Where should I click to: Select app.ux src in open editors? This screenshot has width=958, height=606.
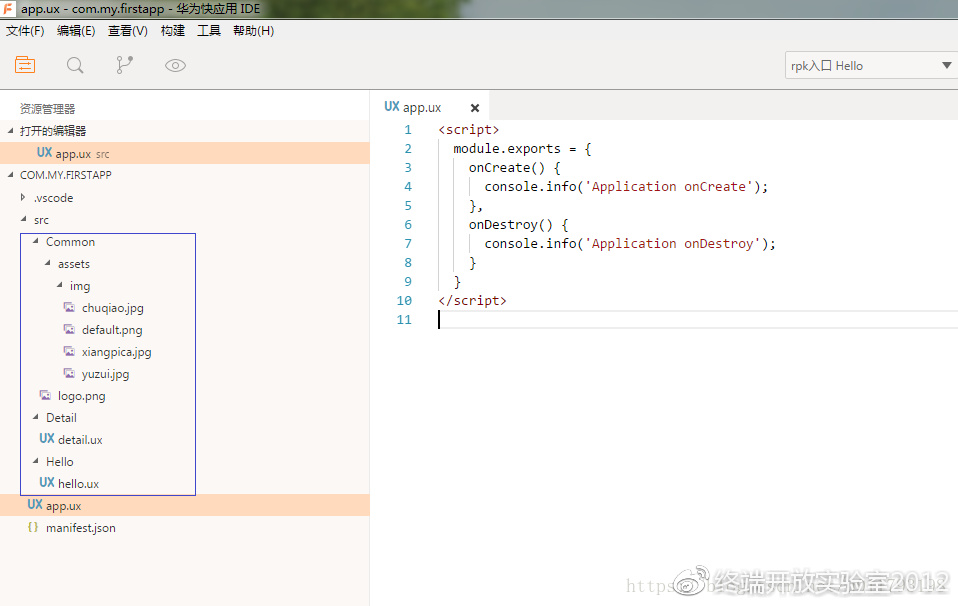(x=185, y=153)
